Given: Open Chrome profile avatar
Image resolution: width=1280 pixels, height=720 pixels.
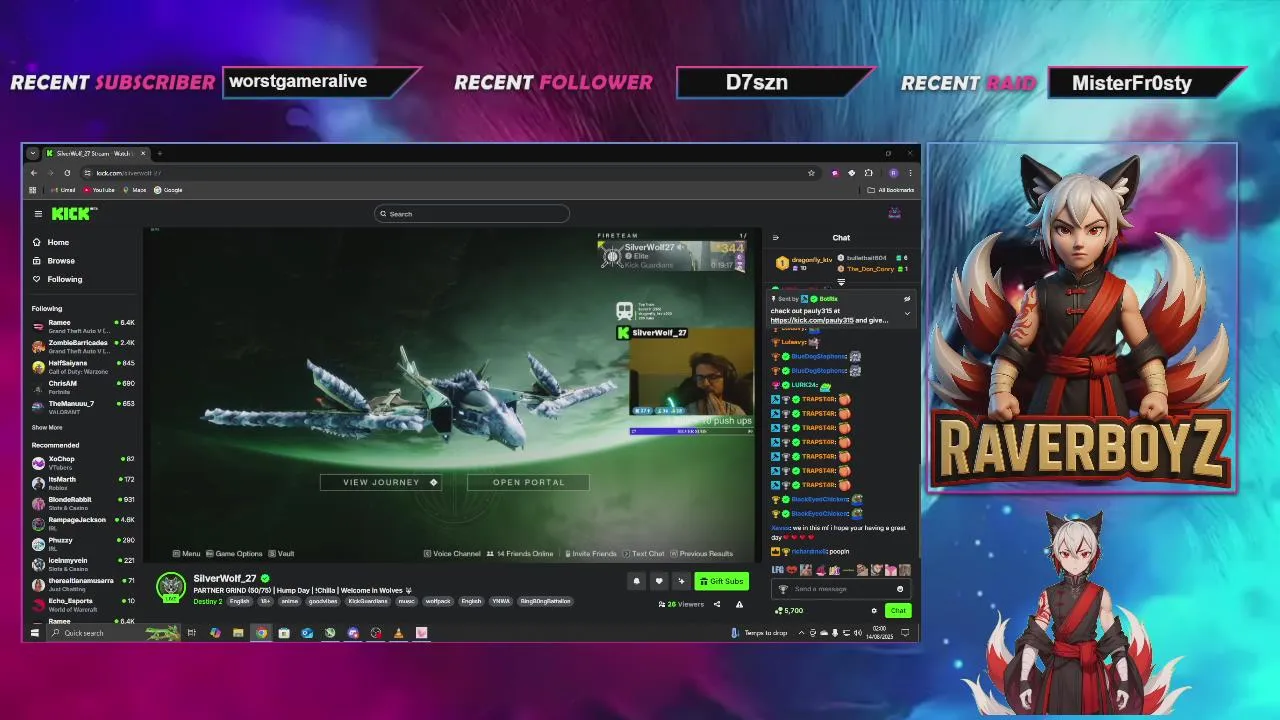Looking at the screenshot, I should coord(893,173).
